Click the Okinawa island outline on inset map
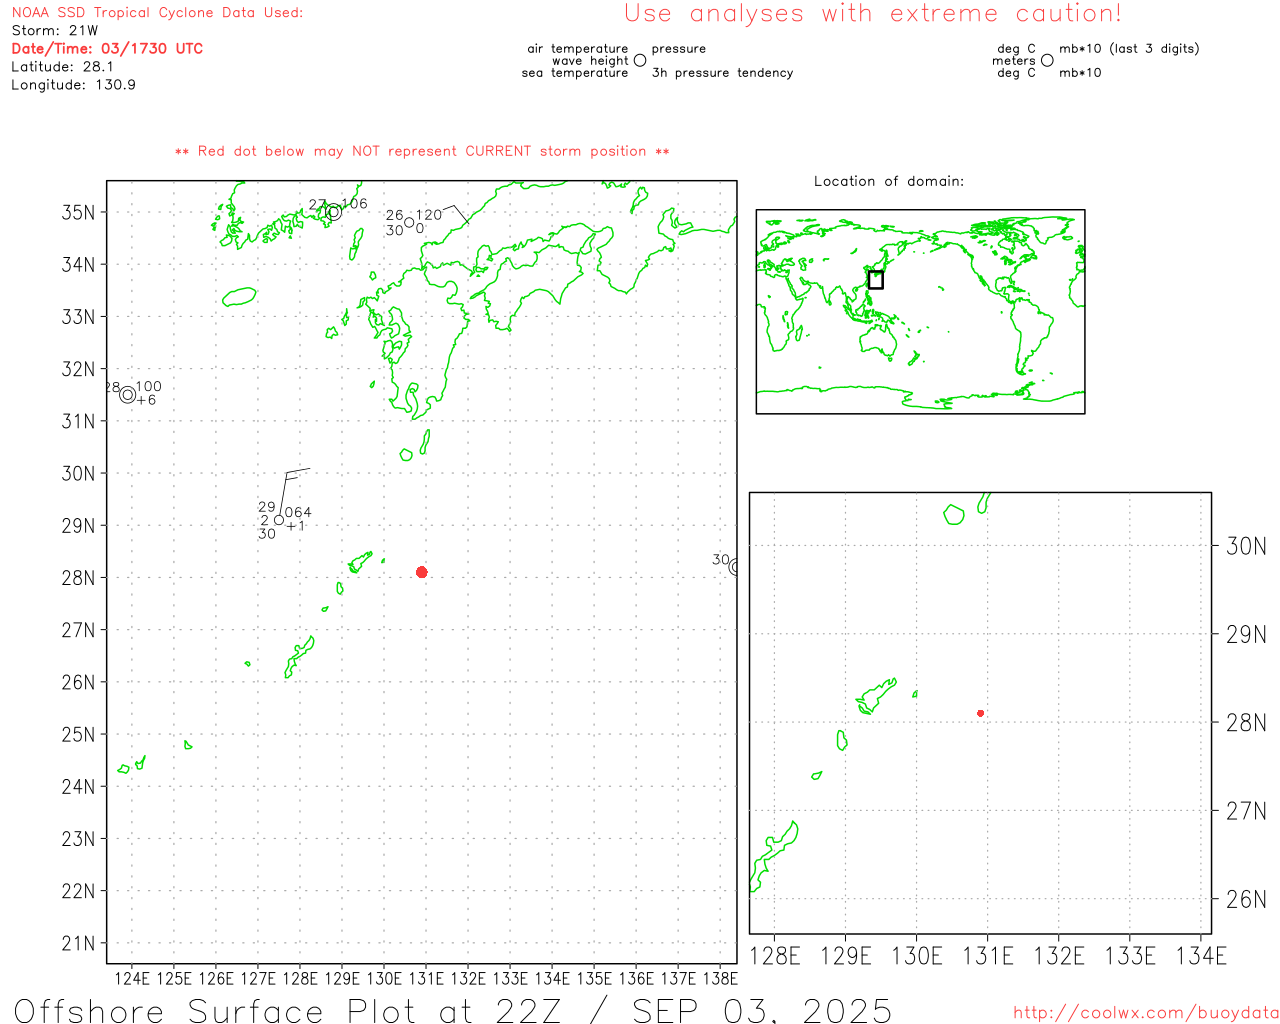This screenshot has height=1024, width=1280. pyautogui.click(x=773, y=856)
